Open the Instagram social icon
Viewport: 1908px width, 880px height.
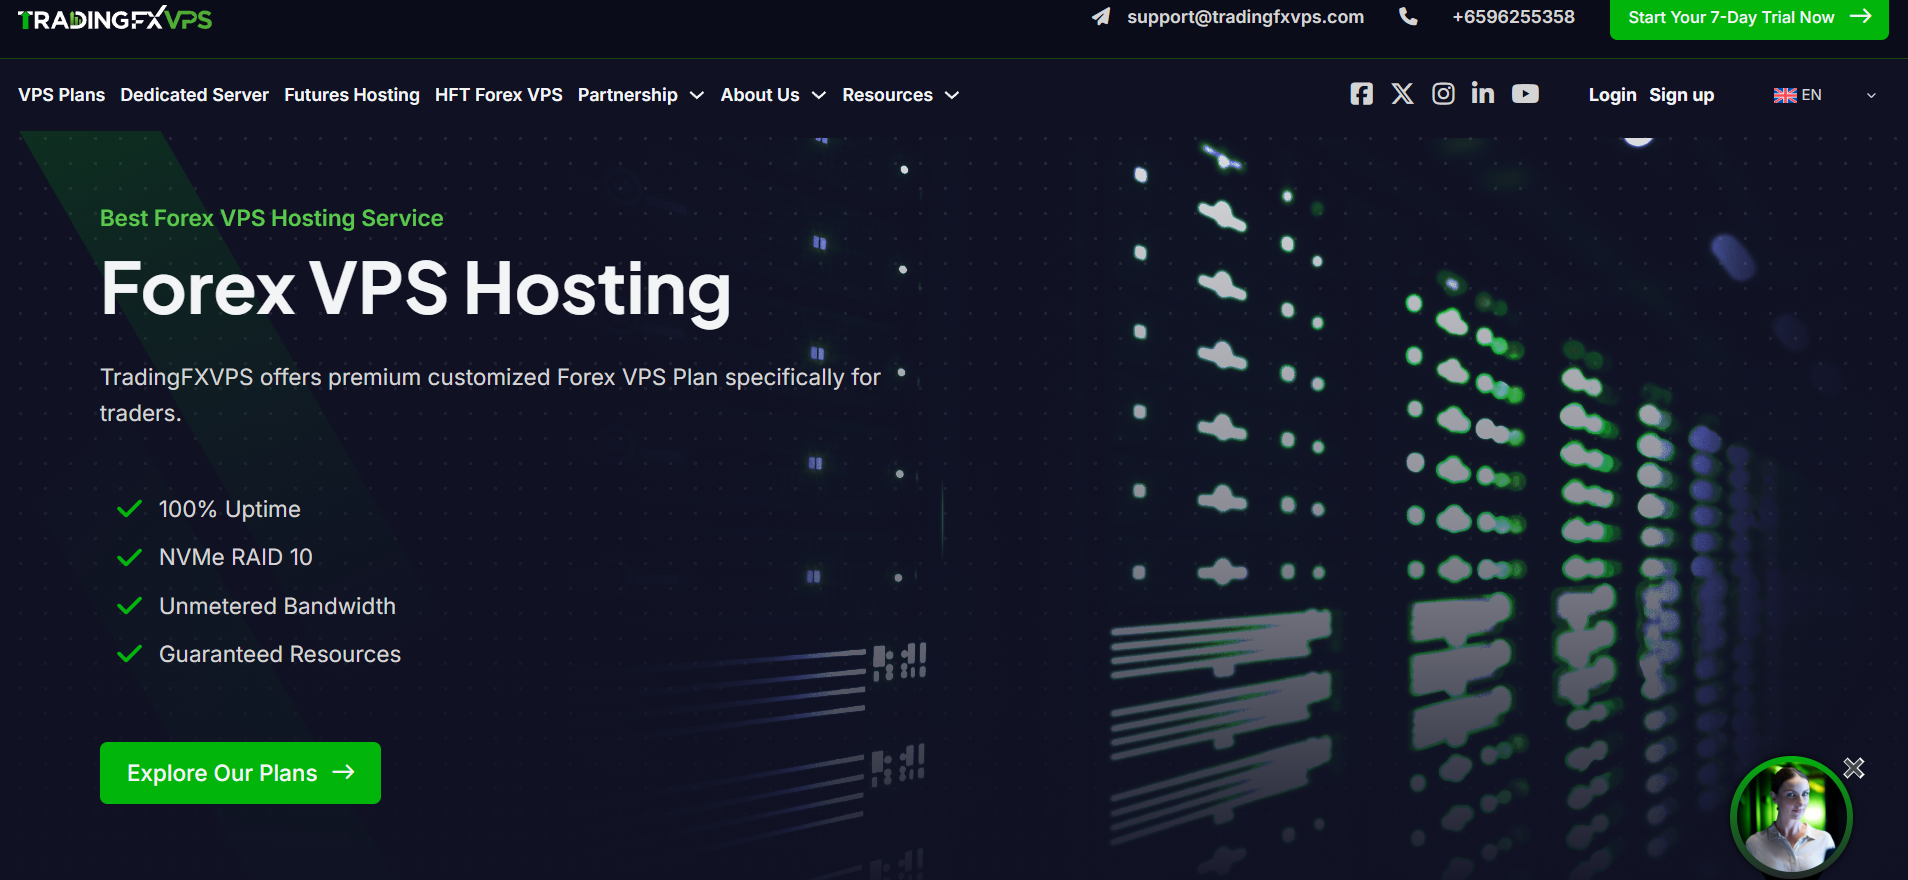[x=1443, y=94]
